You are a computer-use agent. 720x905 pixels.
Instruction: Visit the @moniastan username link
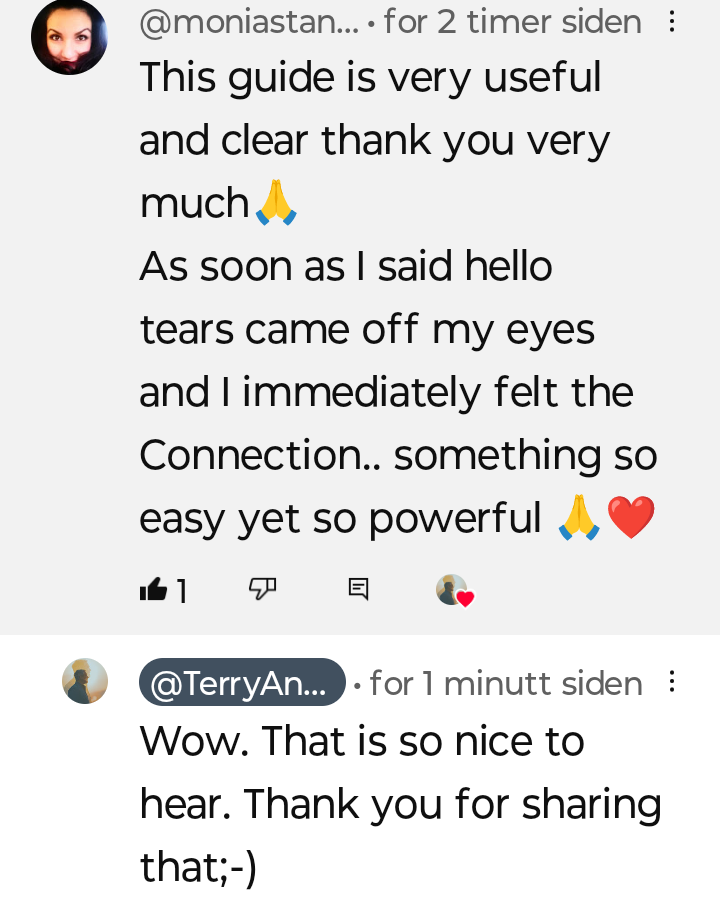click(248, 22)
